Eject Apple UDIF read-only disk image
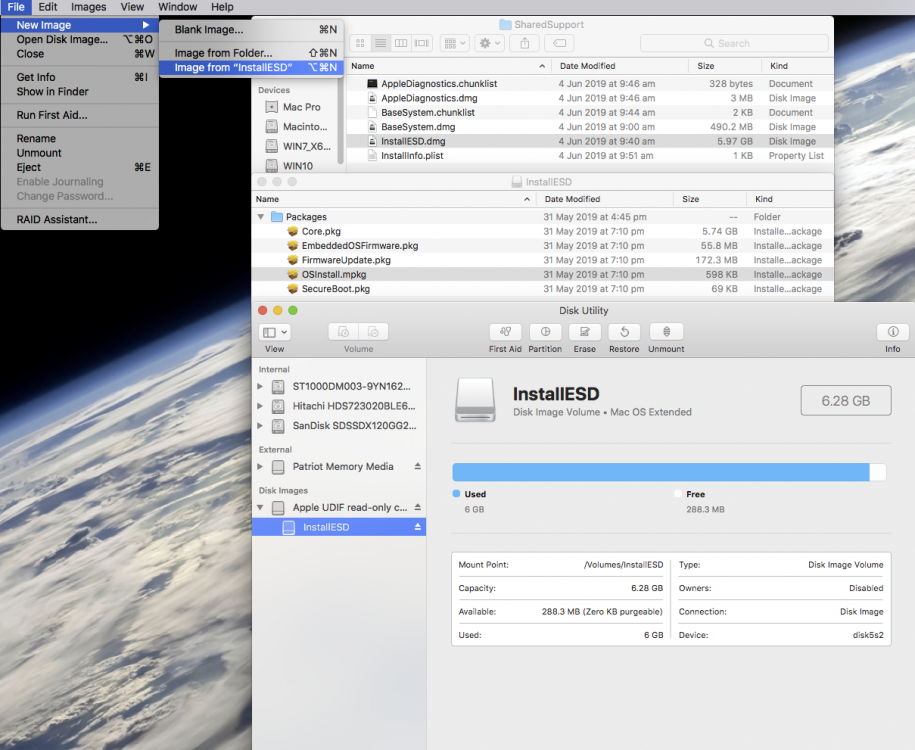Image resolution: width=915 pixels, height=750 pixels. (x=418, y=507)
